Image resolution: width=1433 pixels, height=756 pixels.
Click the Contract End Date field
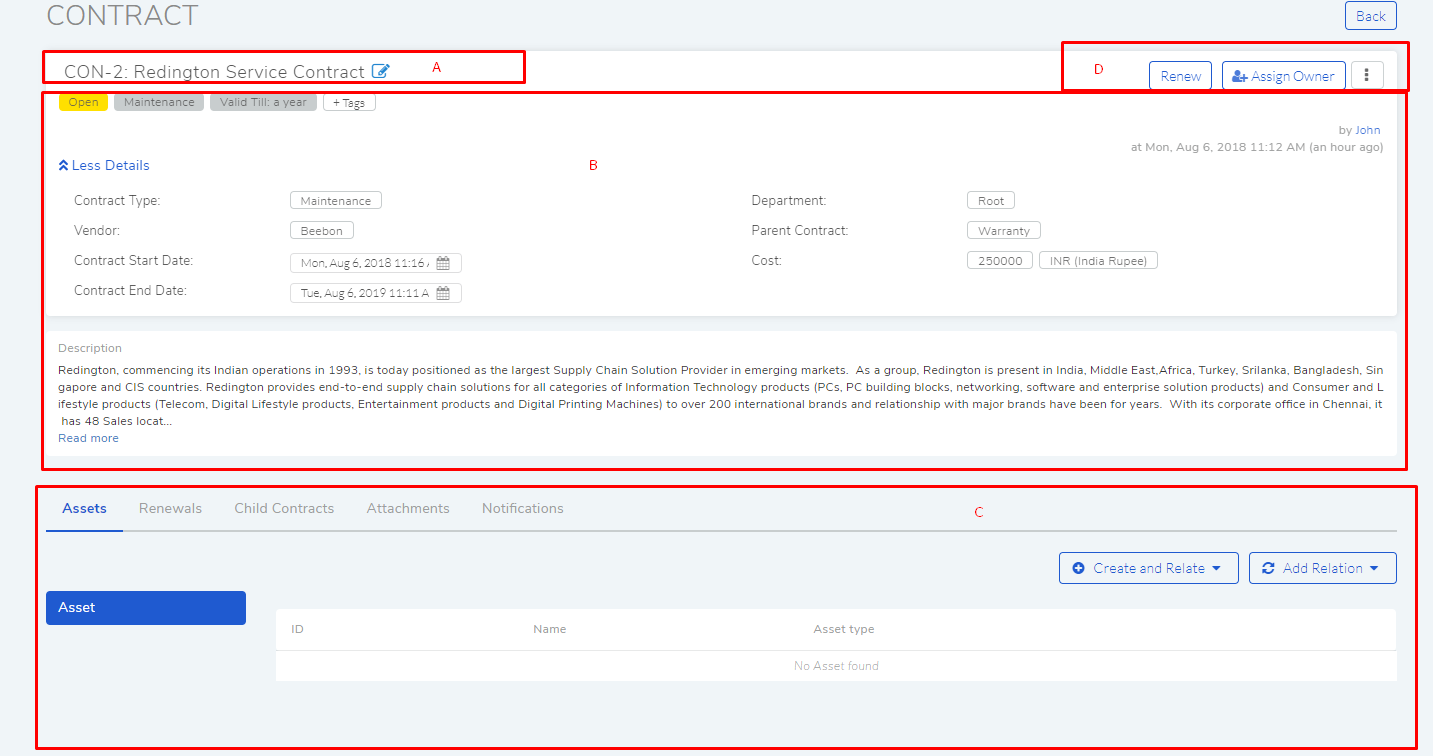point(376,293)
